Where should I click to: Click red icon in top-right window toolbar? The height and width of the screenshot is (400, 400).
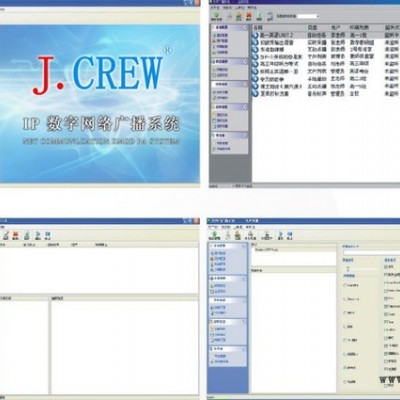point(249,16)
